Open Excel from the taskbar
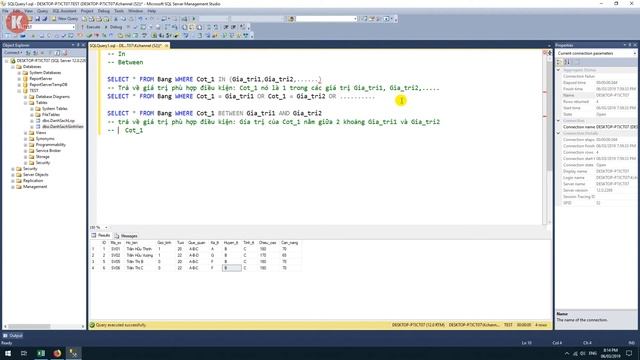Screen dimensions: 640x360 [x=41, y=353]
